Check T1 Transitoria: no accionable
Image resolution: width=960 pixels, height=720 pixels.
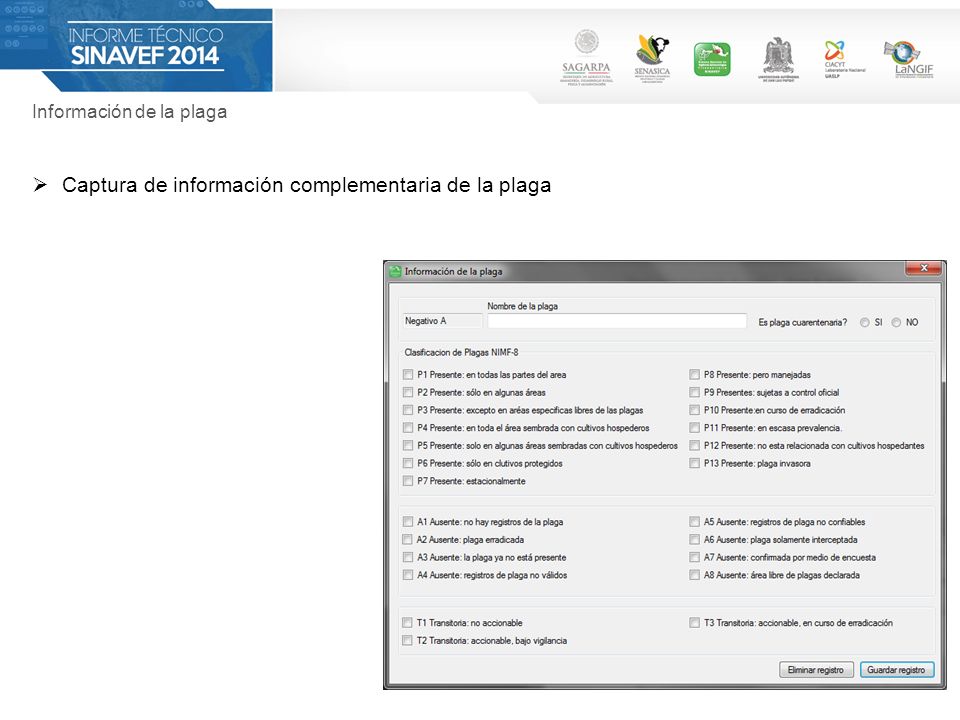(407, 623)
